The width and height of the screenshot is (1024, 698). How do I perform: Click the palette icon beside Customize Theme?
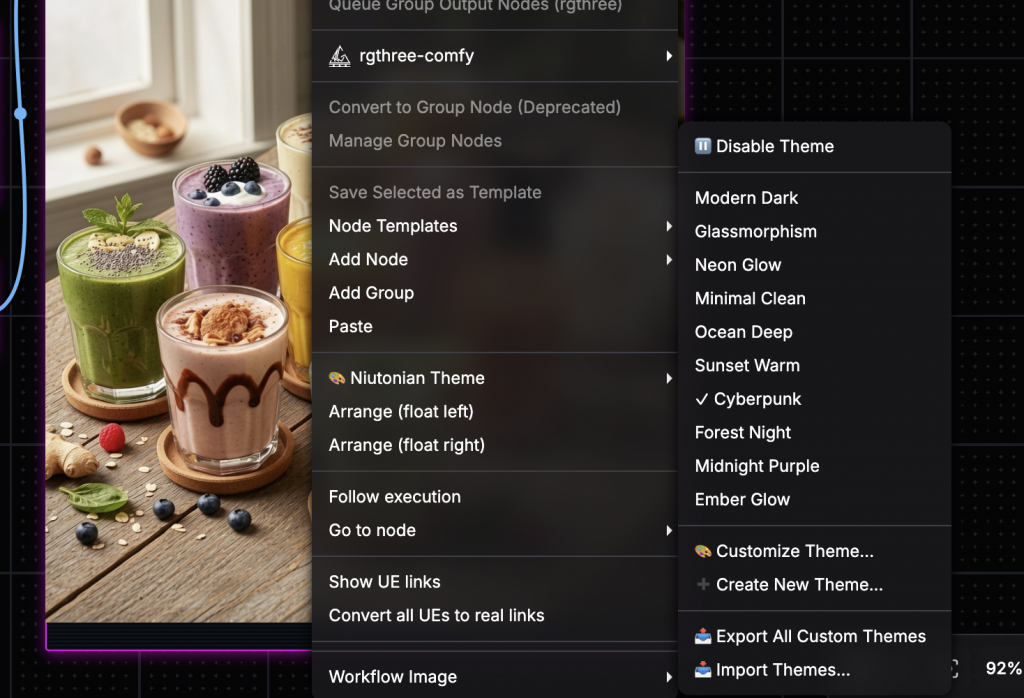click(703, 551)
